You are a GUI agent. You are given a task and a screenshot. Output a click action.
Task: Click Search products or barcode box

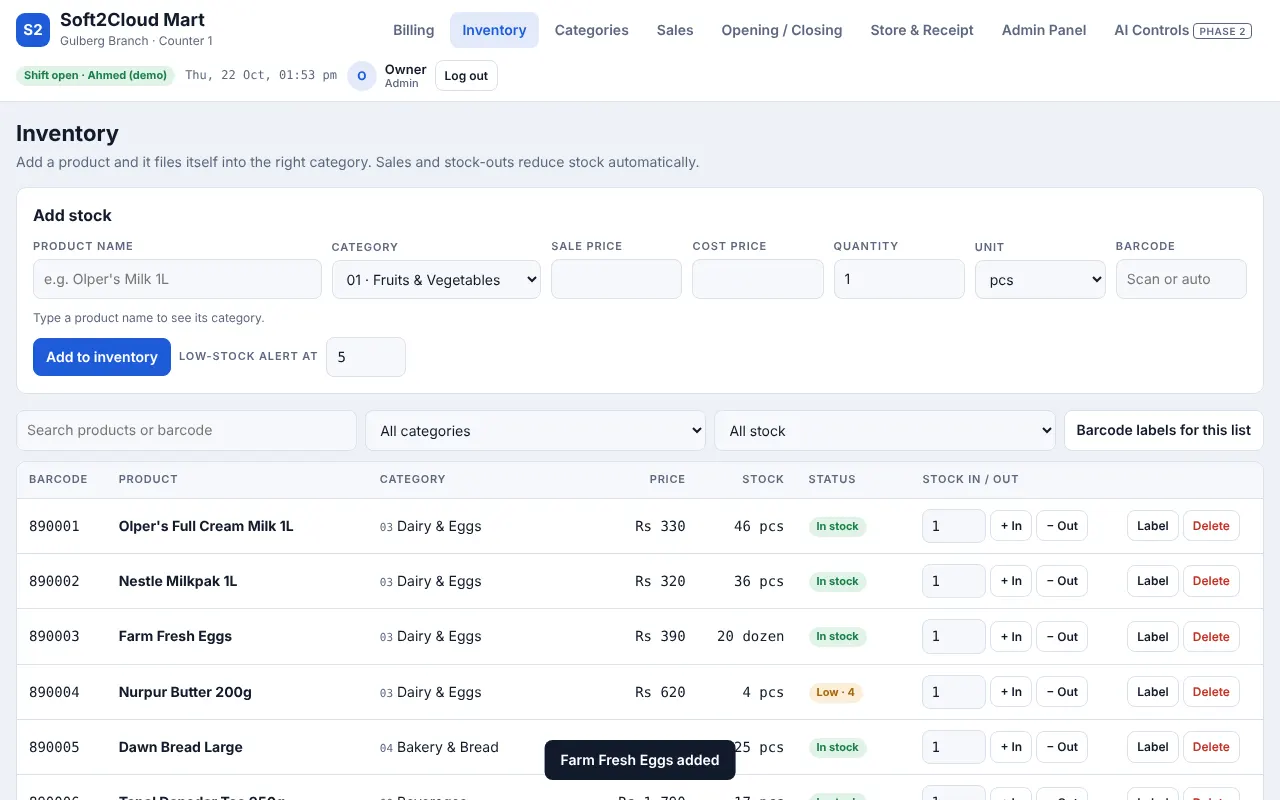186,430
